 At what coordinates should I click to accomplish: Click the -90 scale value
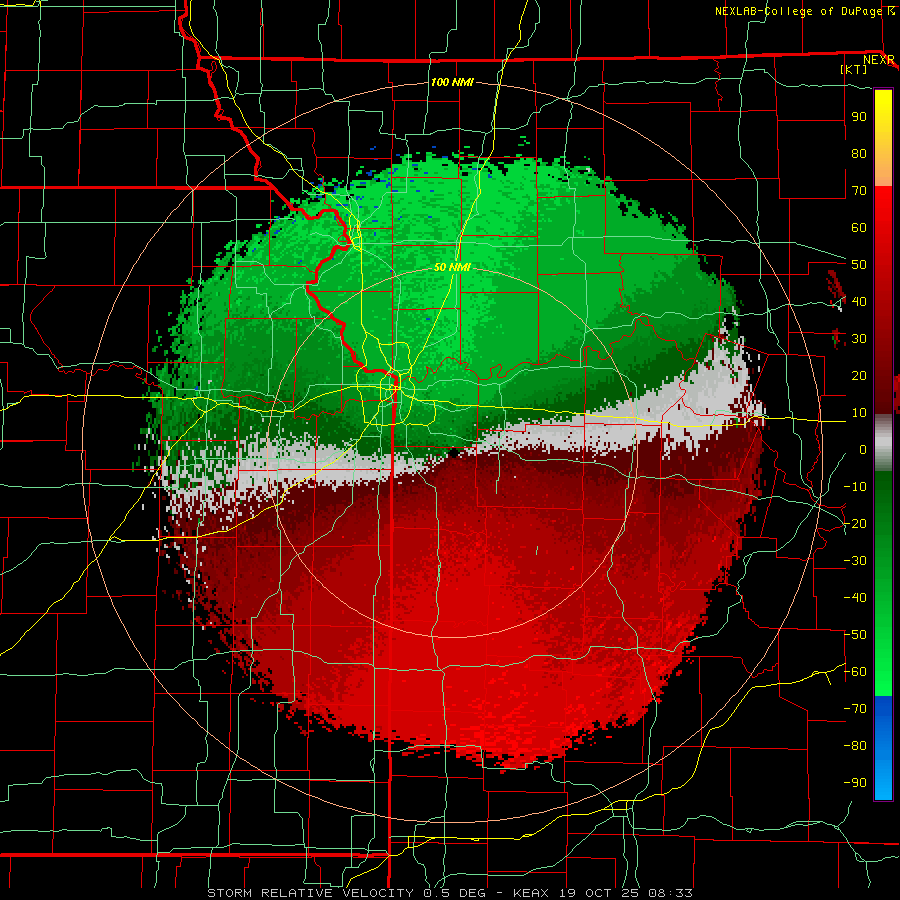(855, 783)
